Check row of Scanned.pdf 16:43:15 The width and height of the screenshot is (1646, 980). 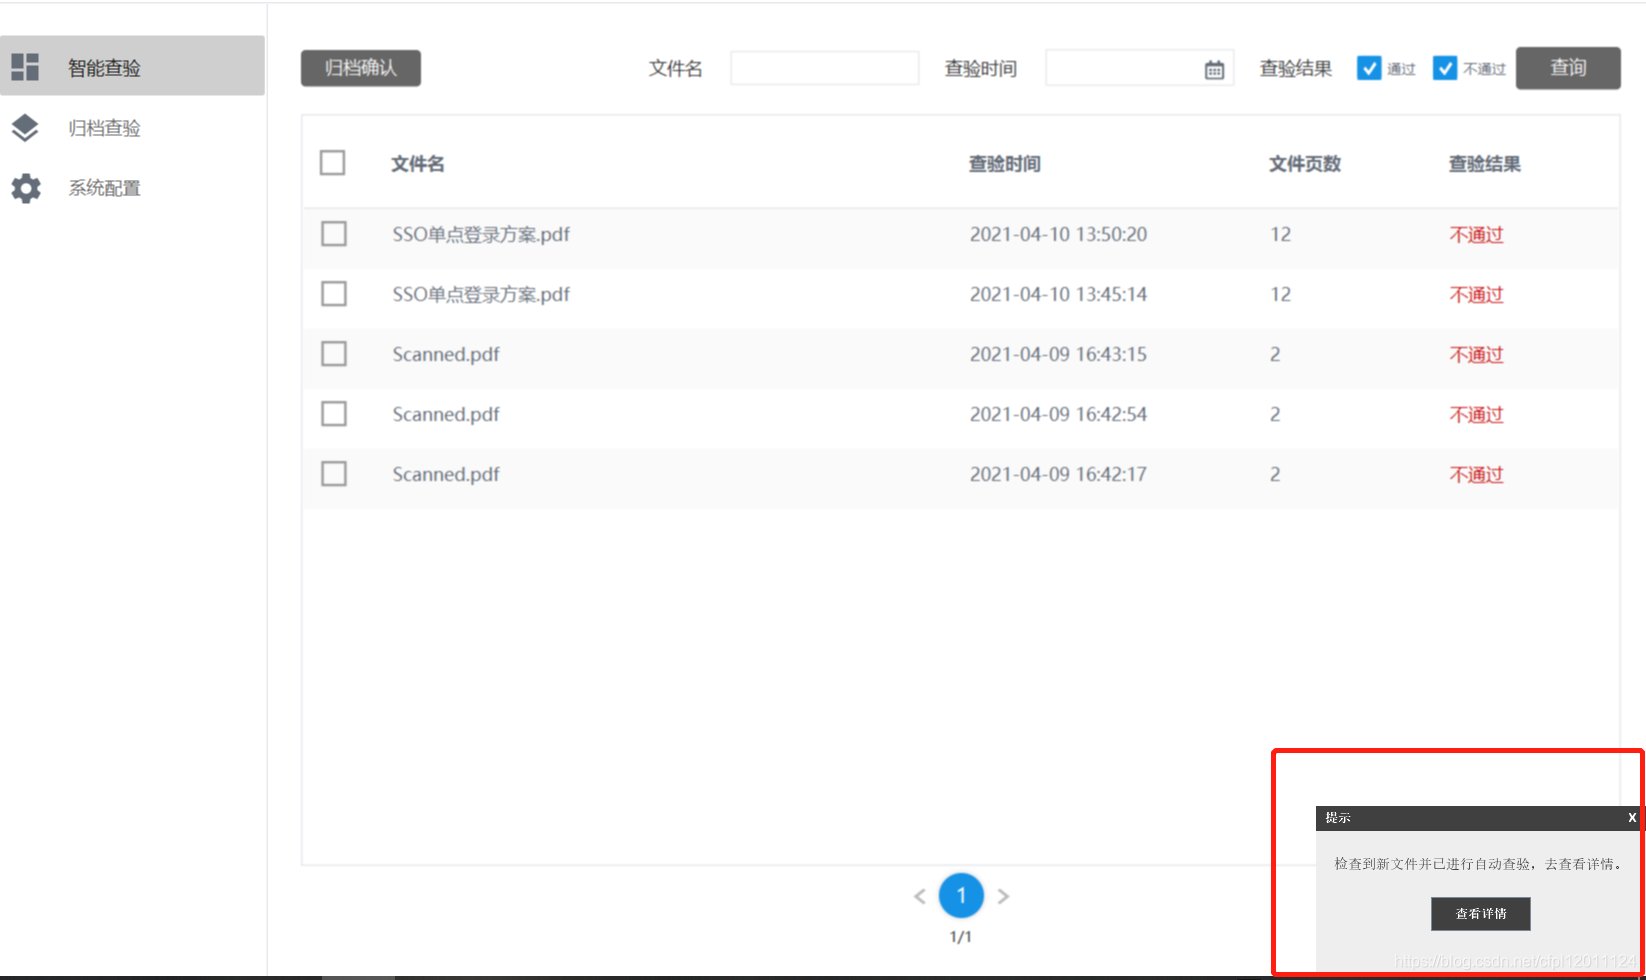334,354
